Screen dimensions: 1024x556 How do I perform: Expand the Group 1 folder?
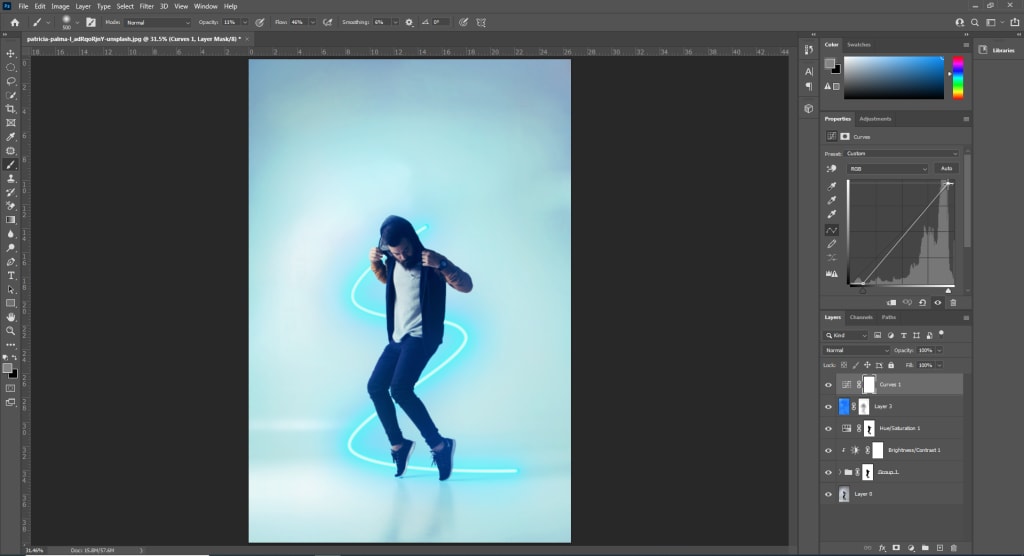click(840, 472)
